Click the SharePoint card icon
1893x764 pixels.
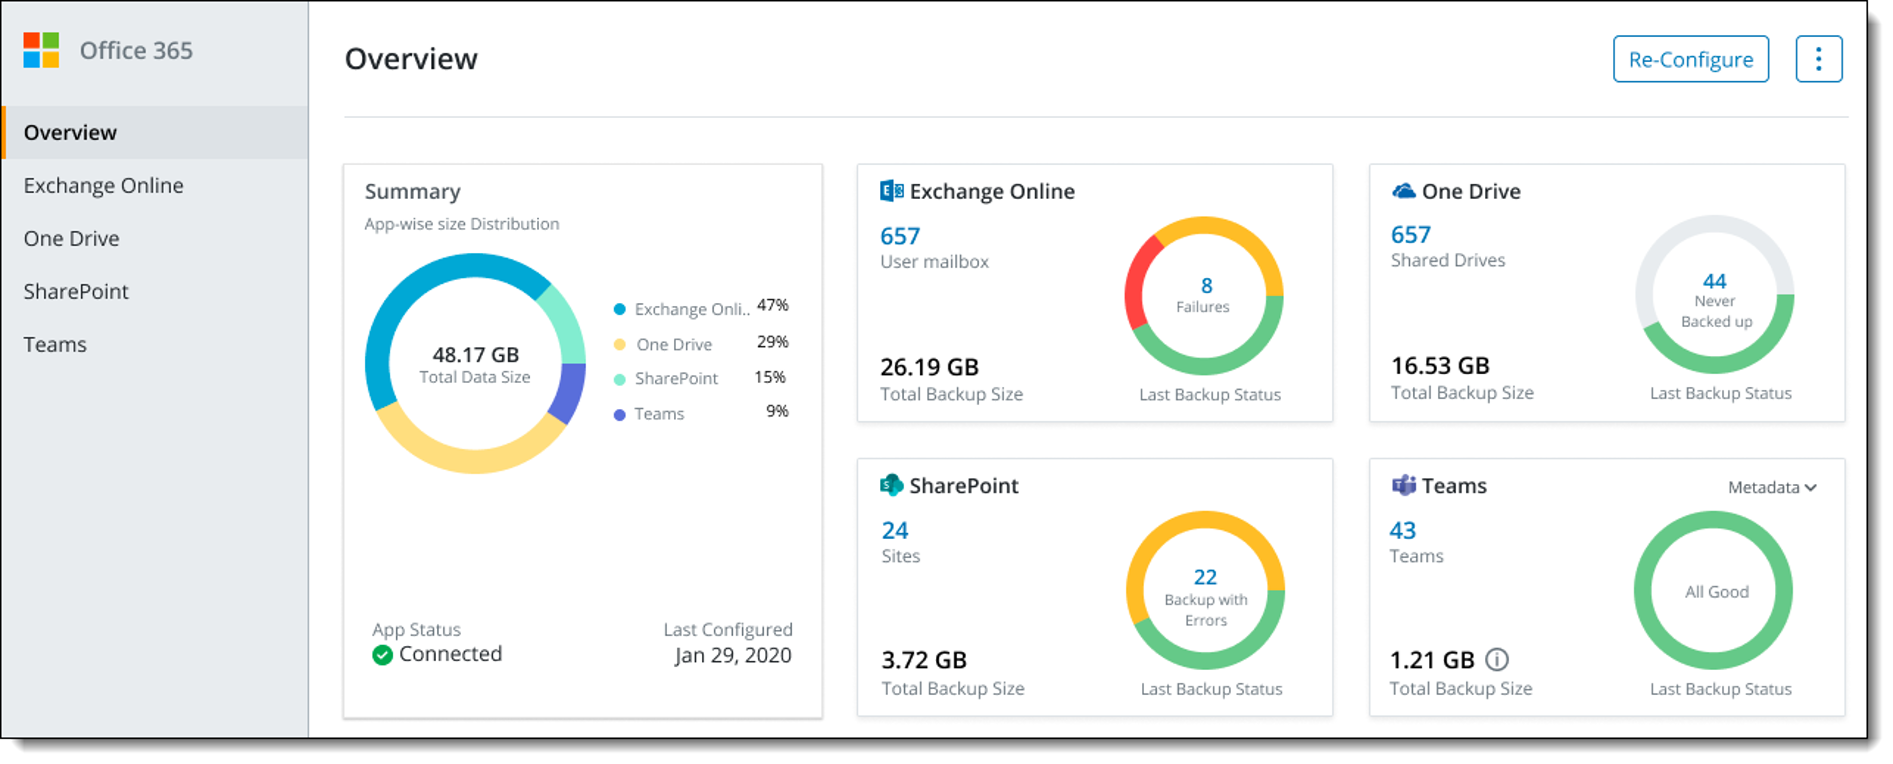click(x=891, y=485)
